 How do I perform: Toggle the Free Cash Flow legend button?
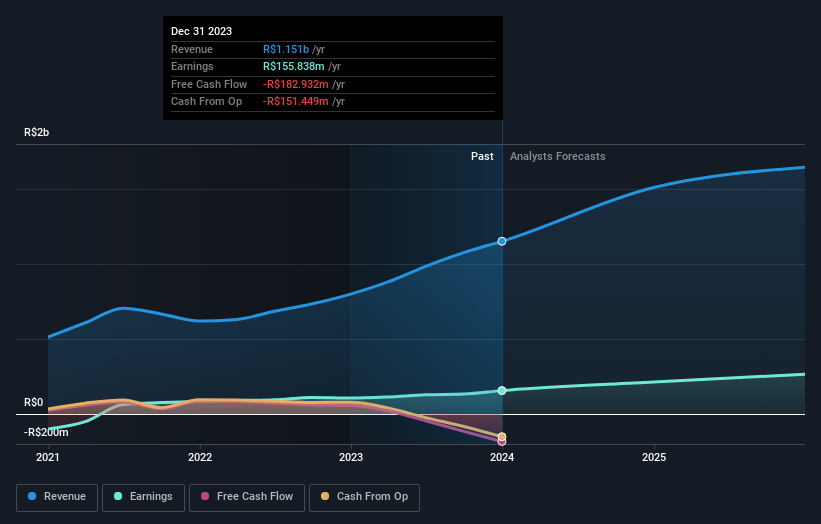pyautogui.click(x=247, y=497)
